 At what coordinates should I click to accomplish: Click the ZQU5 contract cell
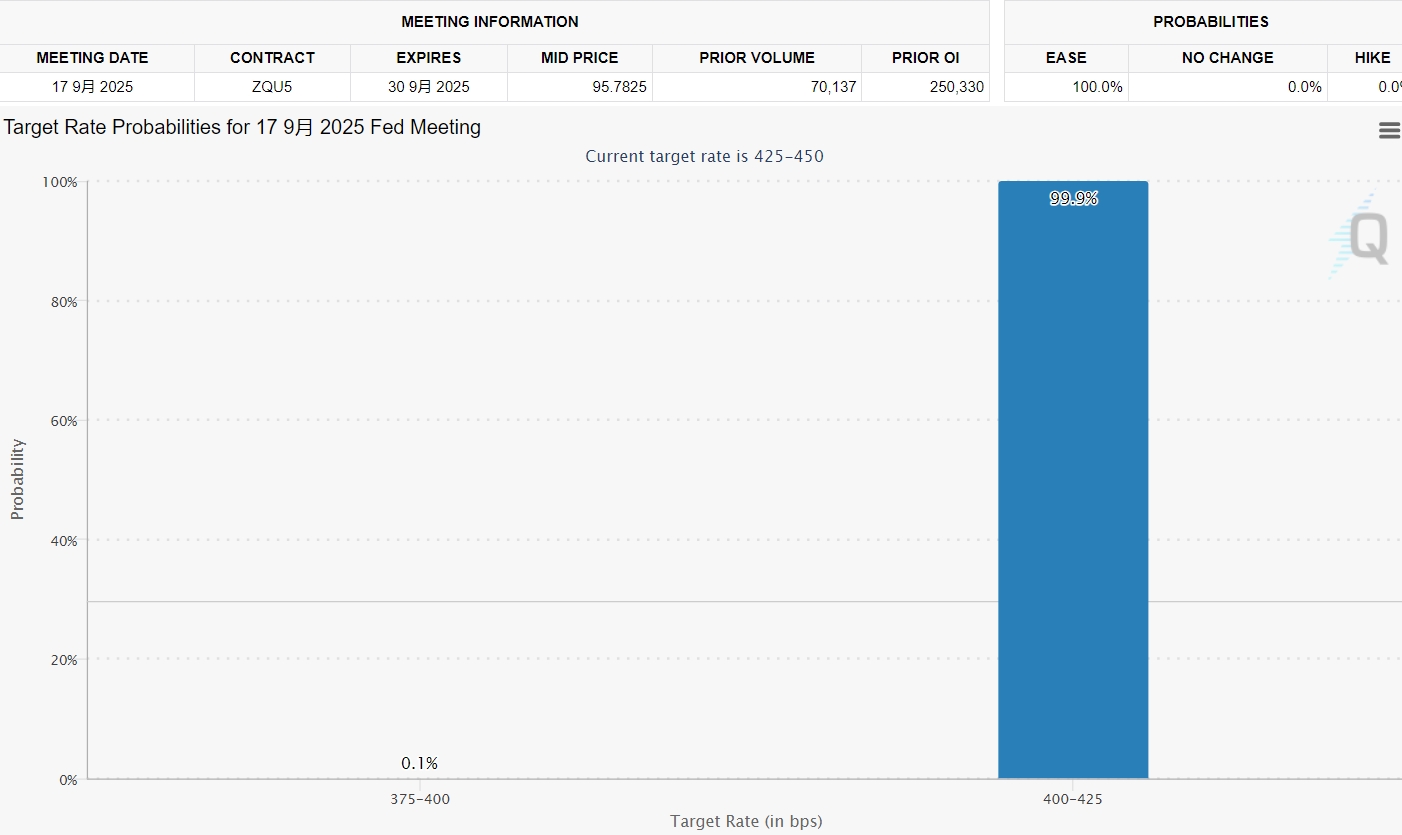(x=272, y=87)
